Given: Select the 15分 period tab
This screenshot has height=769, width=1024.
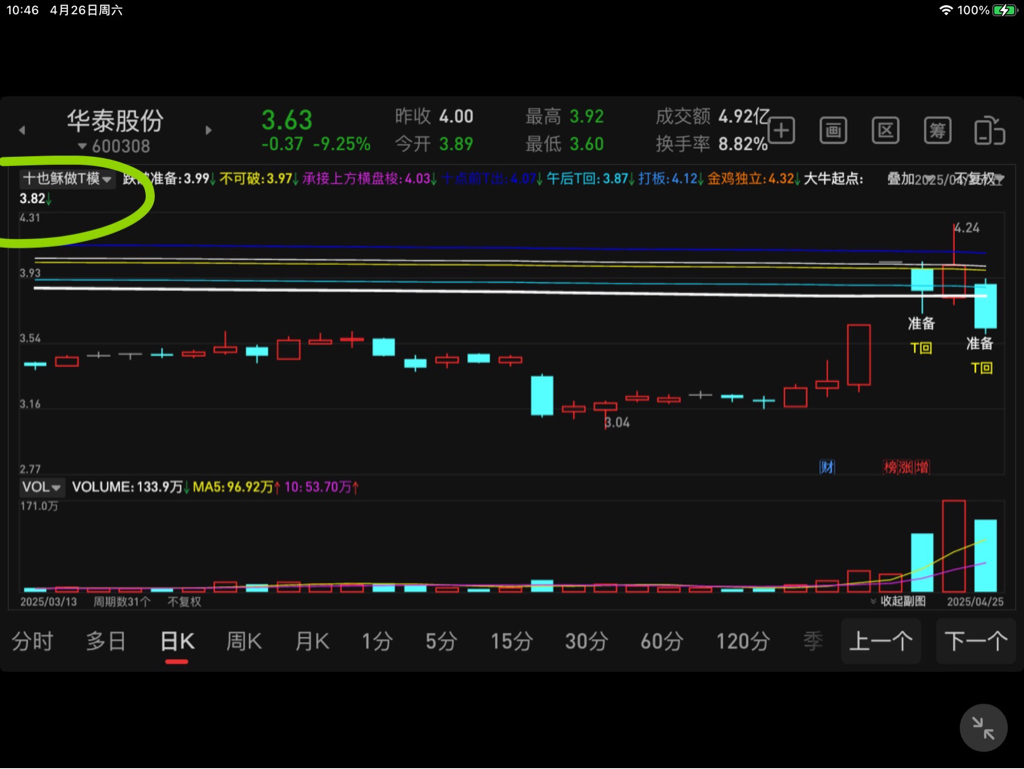Looking at the screenshot, I should coord(511,642).
